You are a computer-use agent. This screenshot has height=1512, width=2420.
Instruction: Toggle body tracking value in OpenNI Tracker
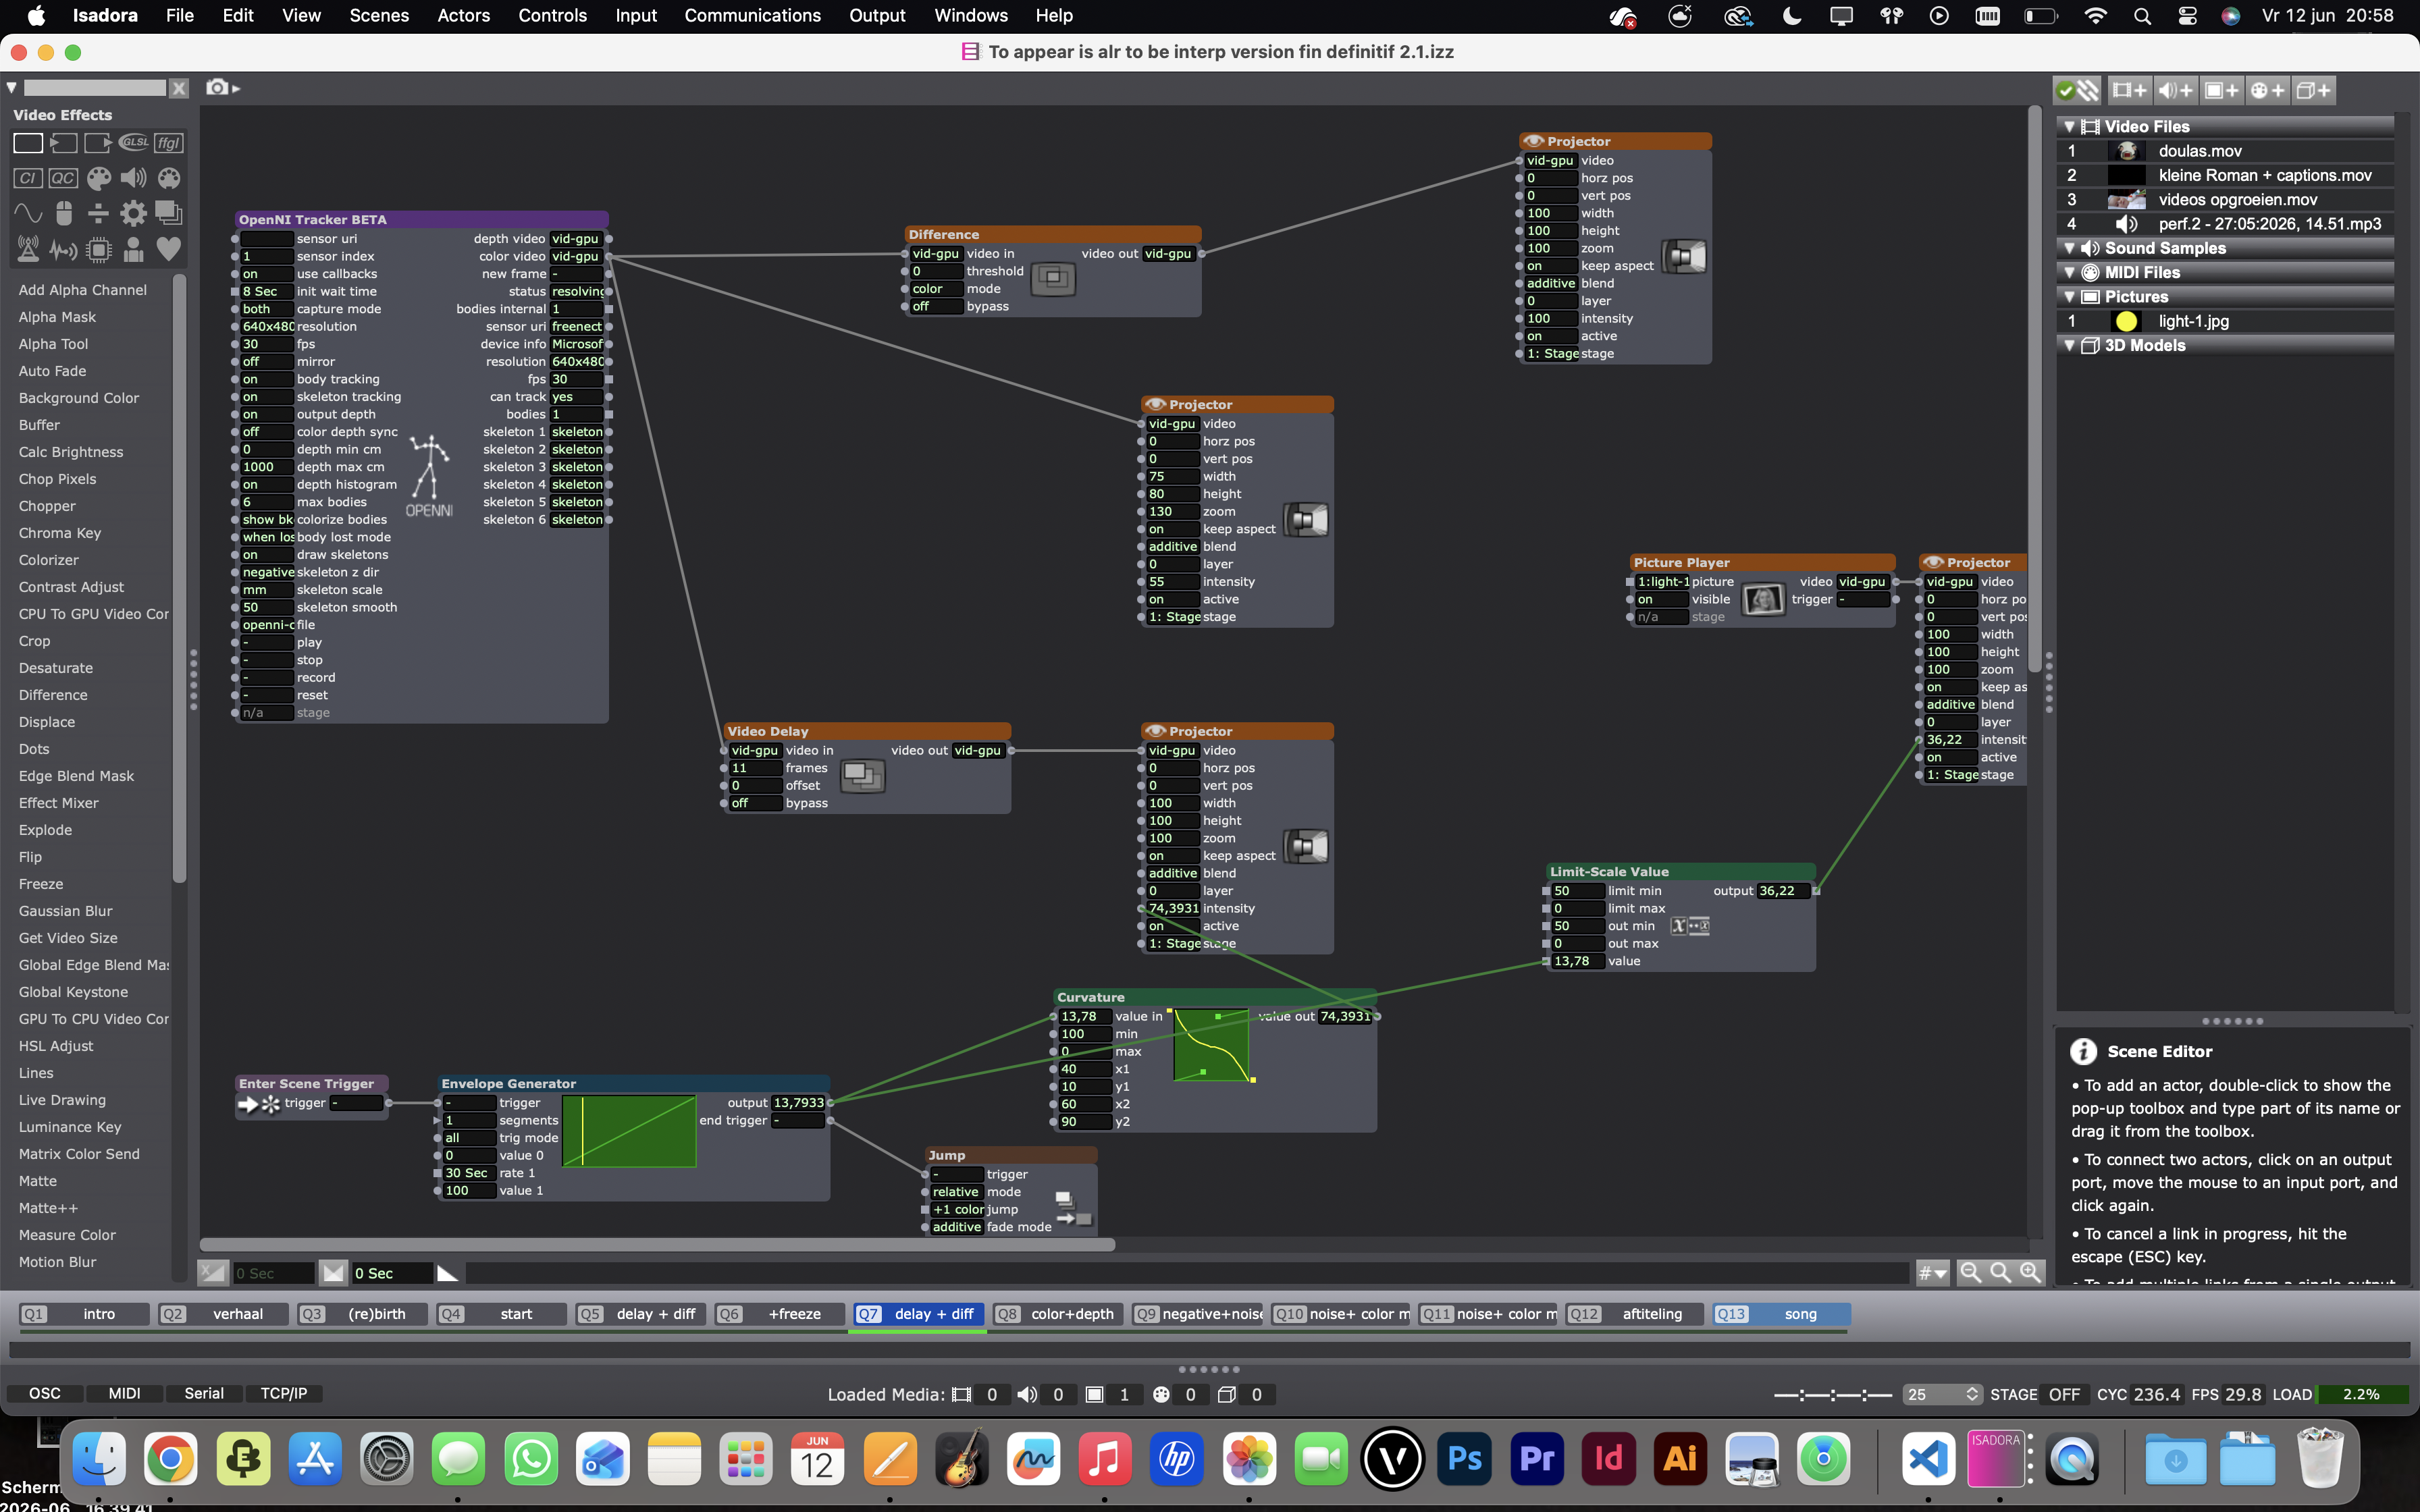266,379
